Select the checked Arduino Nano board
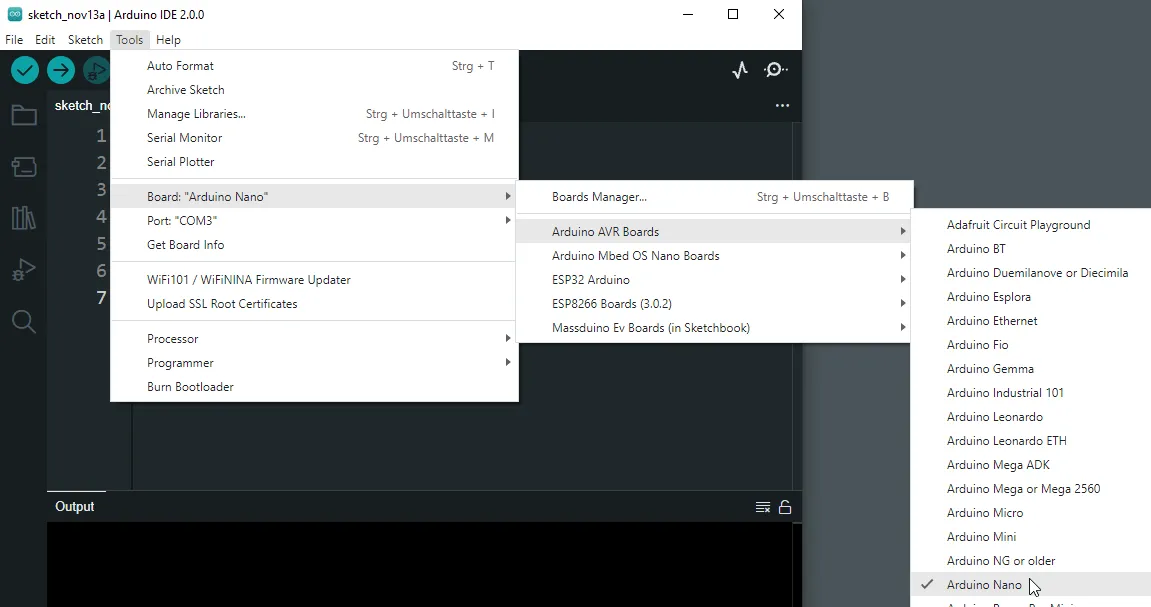Viewport: 1151px width, 607px height. click(x=984, y=585)
